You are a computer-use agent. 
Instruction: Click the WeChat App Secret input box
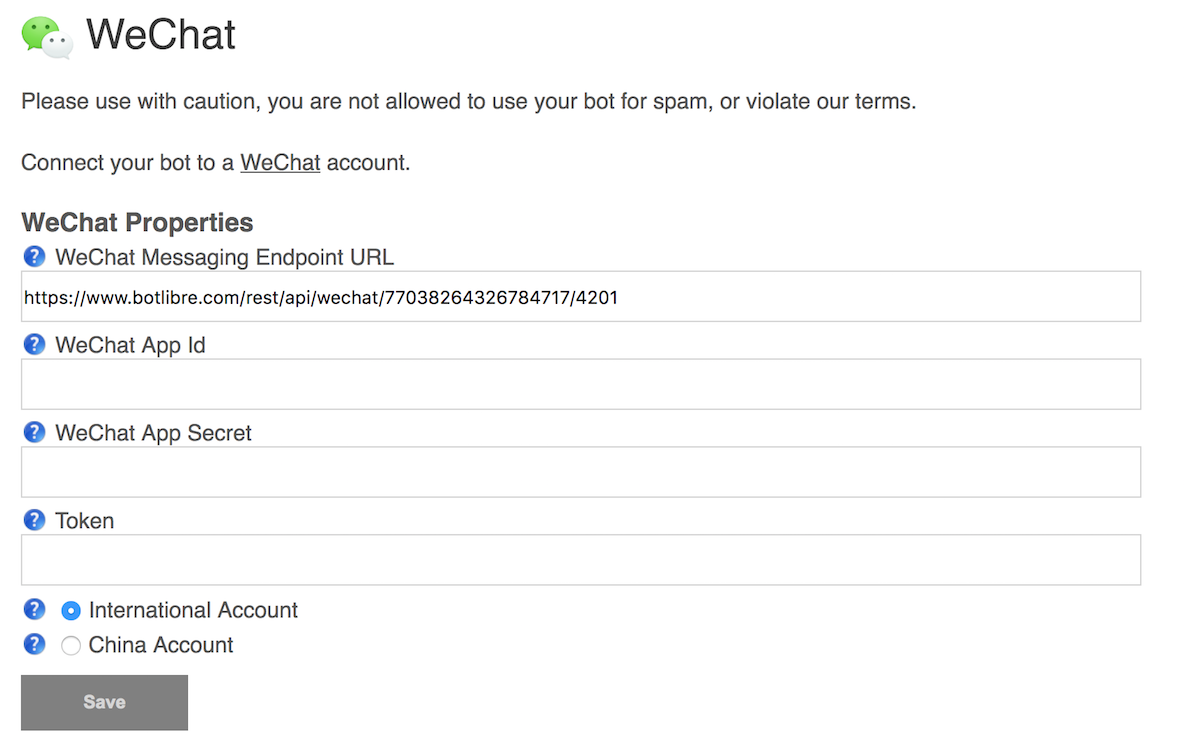(x=580, y=472)
